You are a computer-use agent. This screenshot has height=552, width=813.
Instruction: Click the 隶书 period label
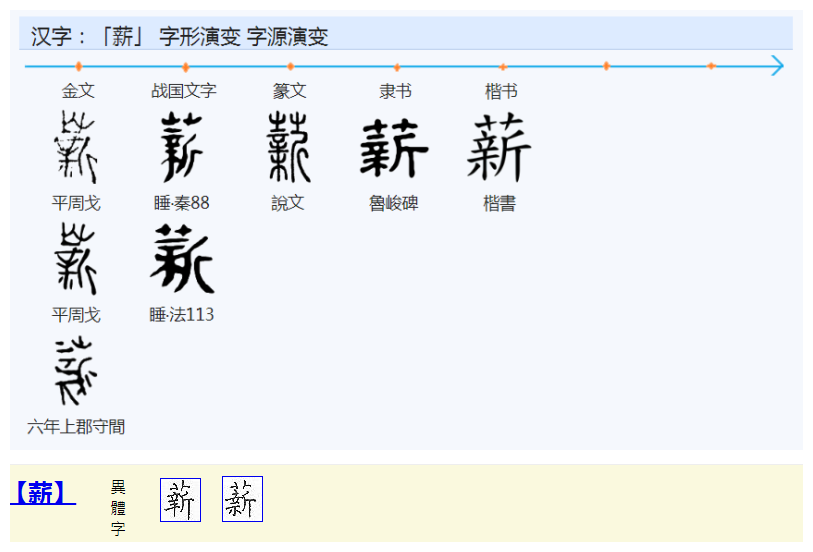click(396, 91)
